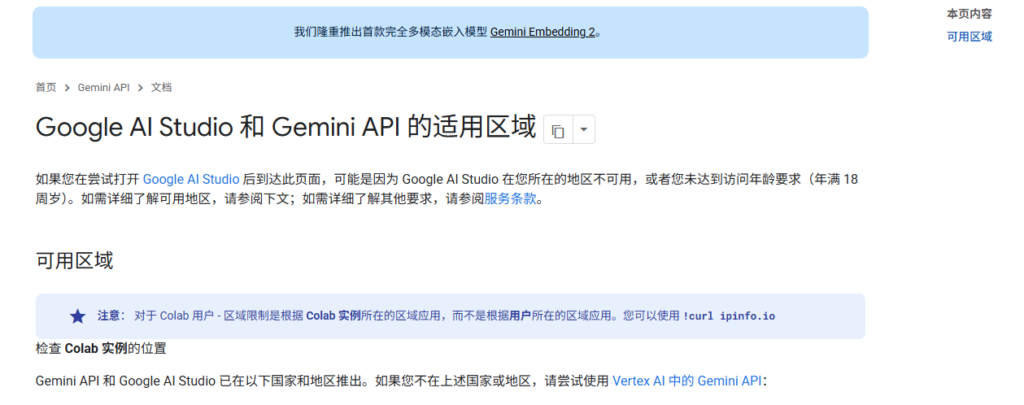Click the 检查 Colab 实例的位置 text line
This screenshot has height=405, width=1024.
pos(100,349)
